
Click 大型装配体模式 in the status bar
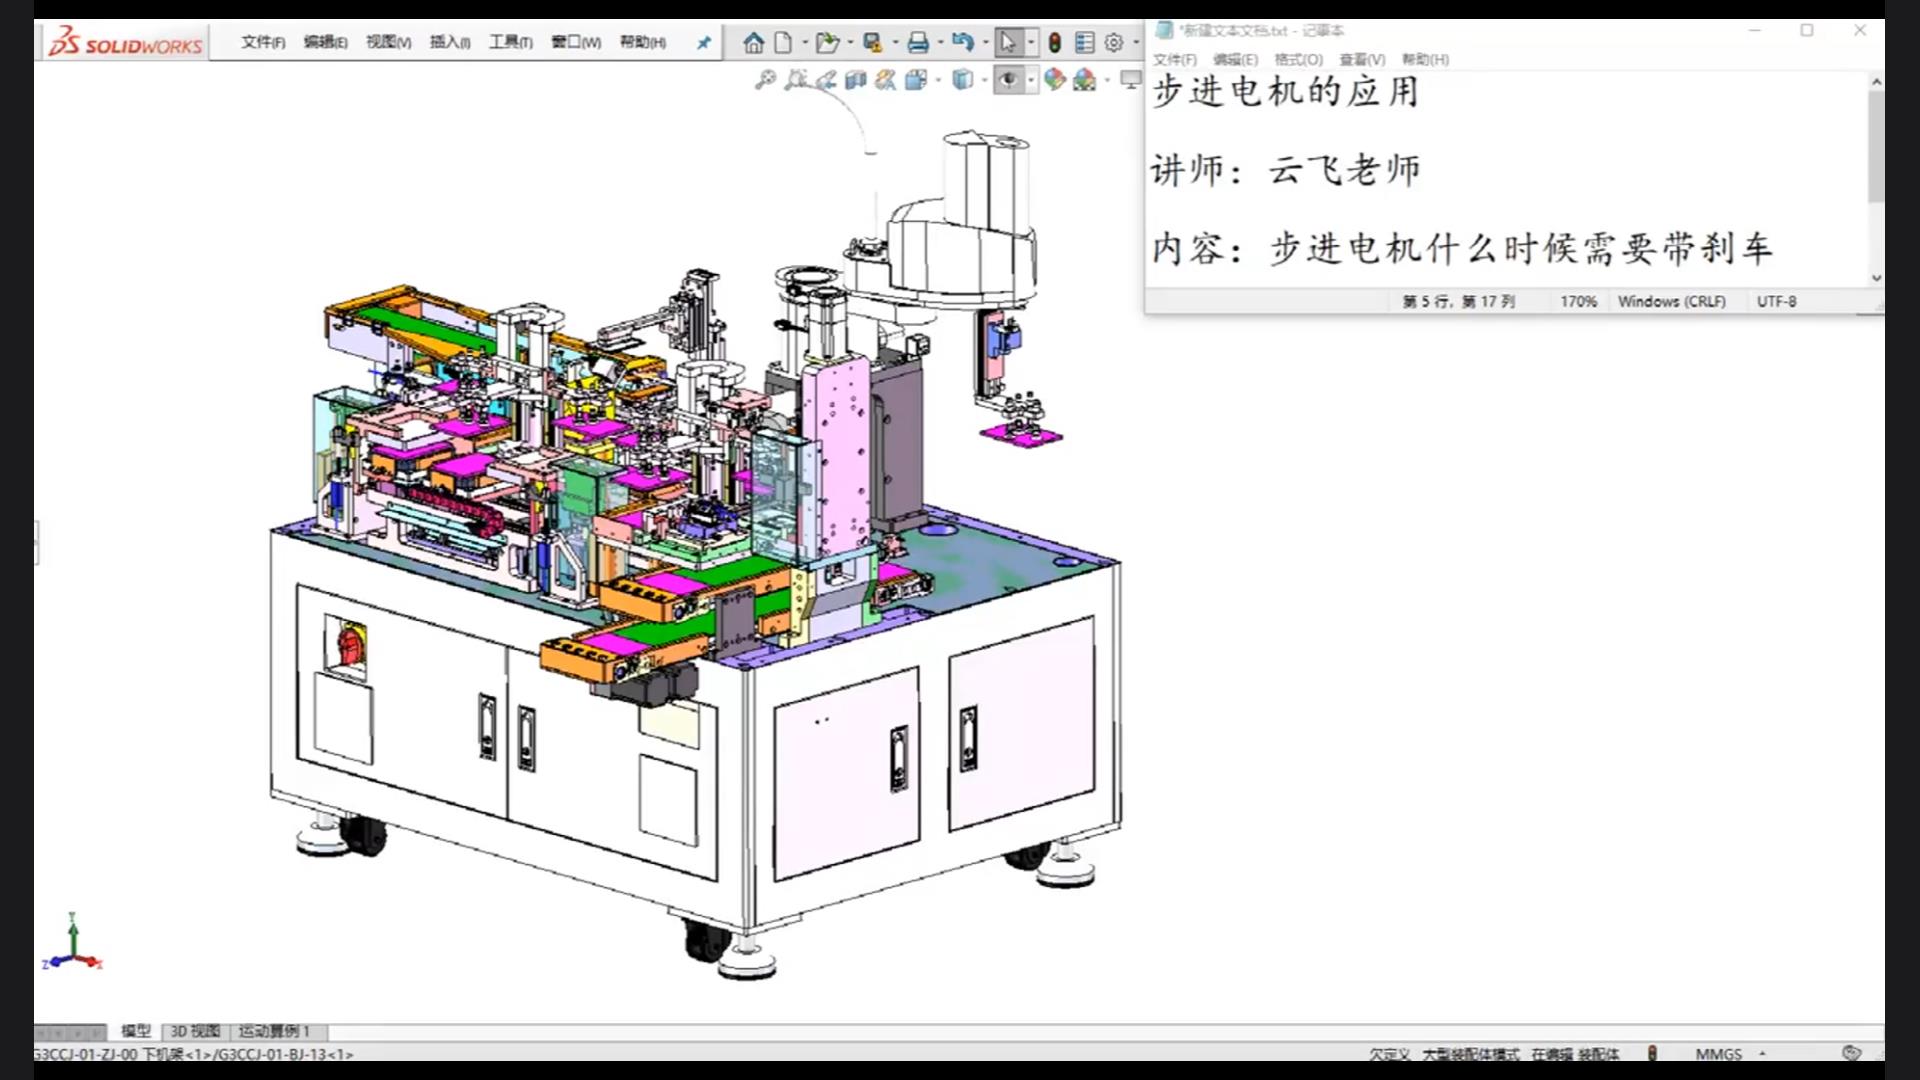(1470, 1054)
